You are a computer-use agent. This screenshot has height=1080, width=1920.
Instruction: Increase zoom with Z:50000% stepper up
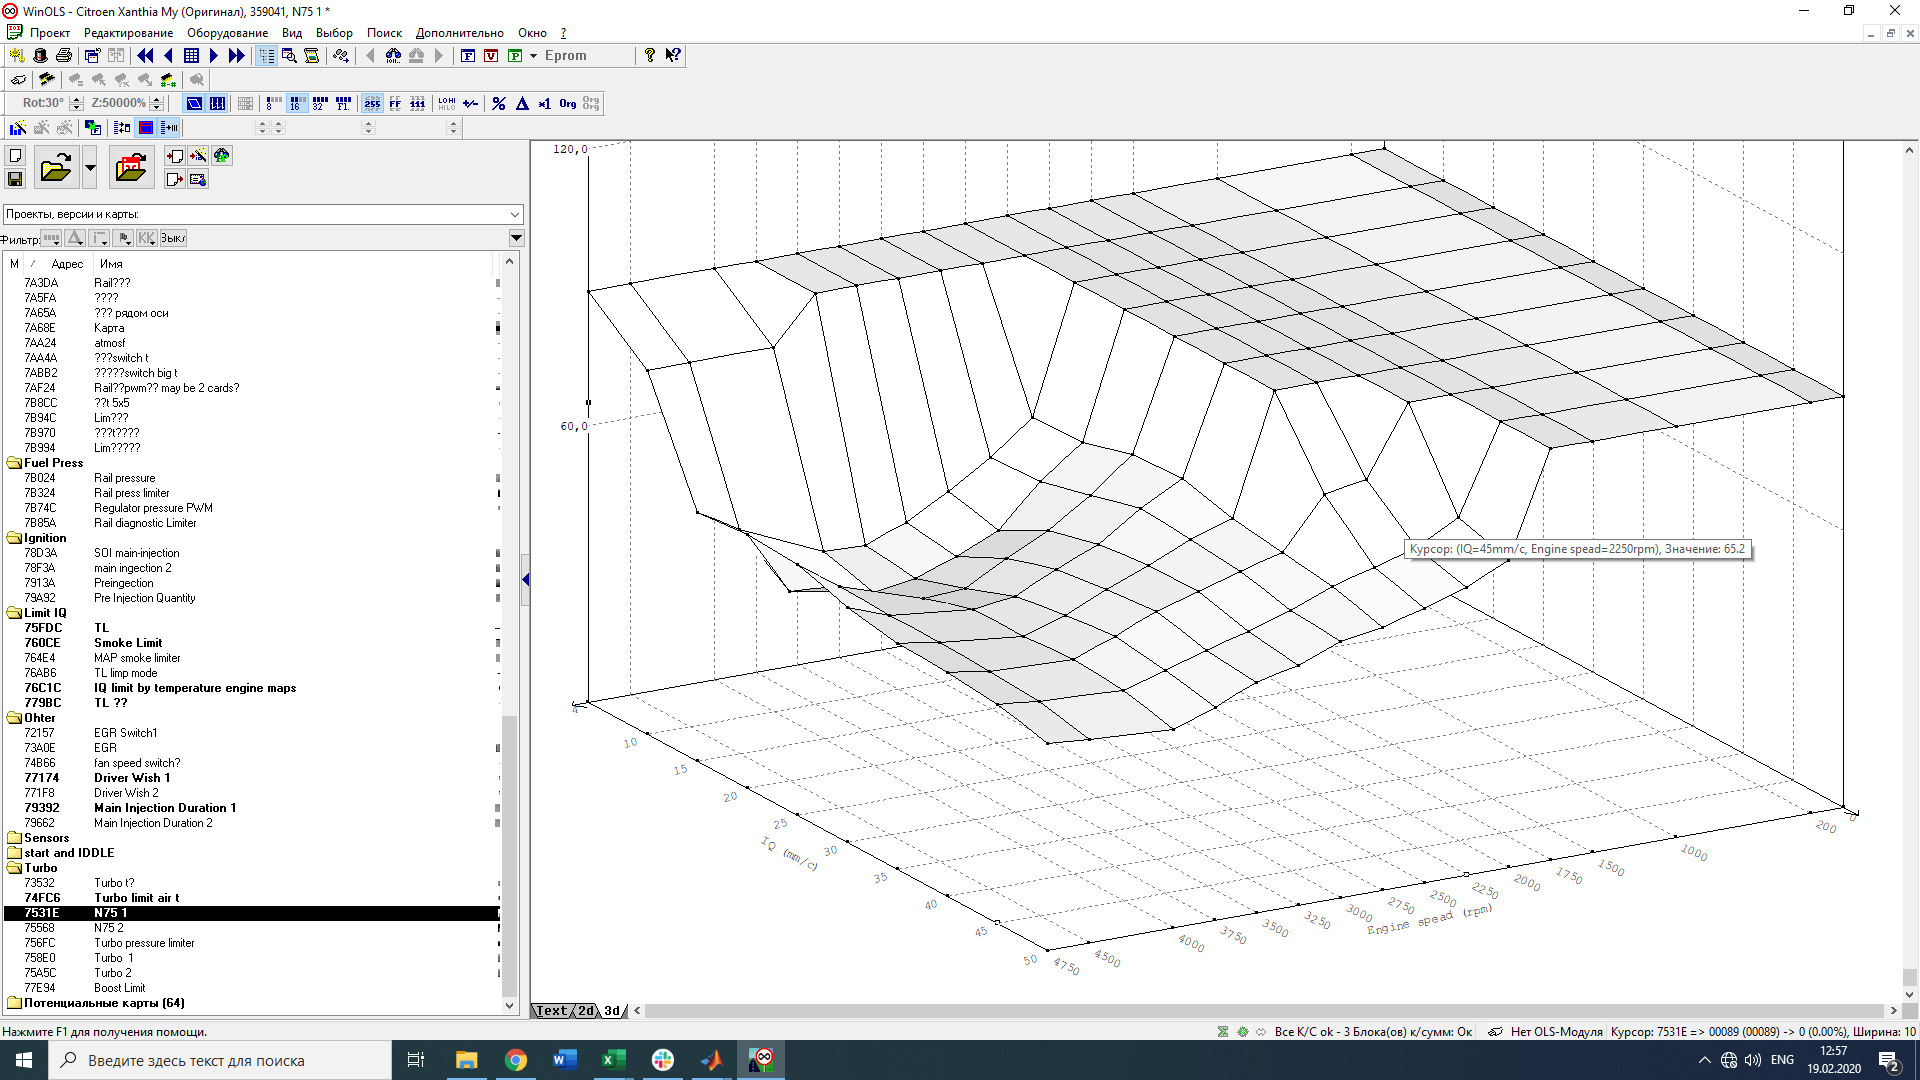point(157,99)
